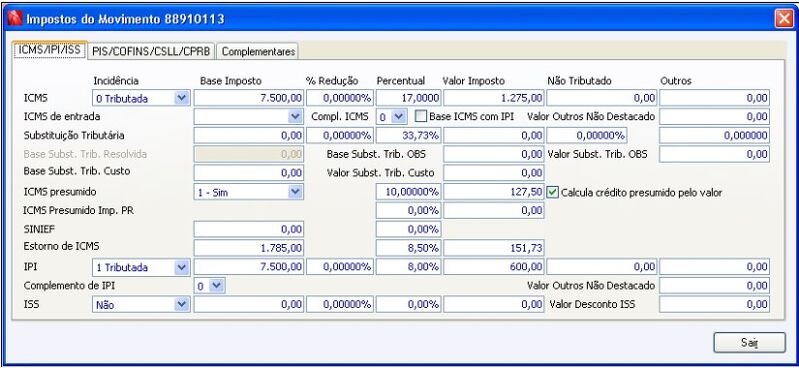Viewport: 799px width, 368px height.
Task: Switch to the PIS/COFINS/CSLL/CPRB tab
Action: 151,51
